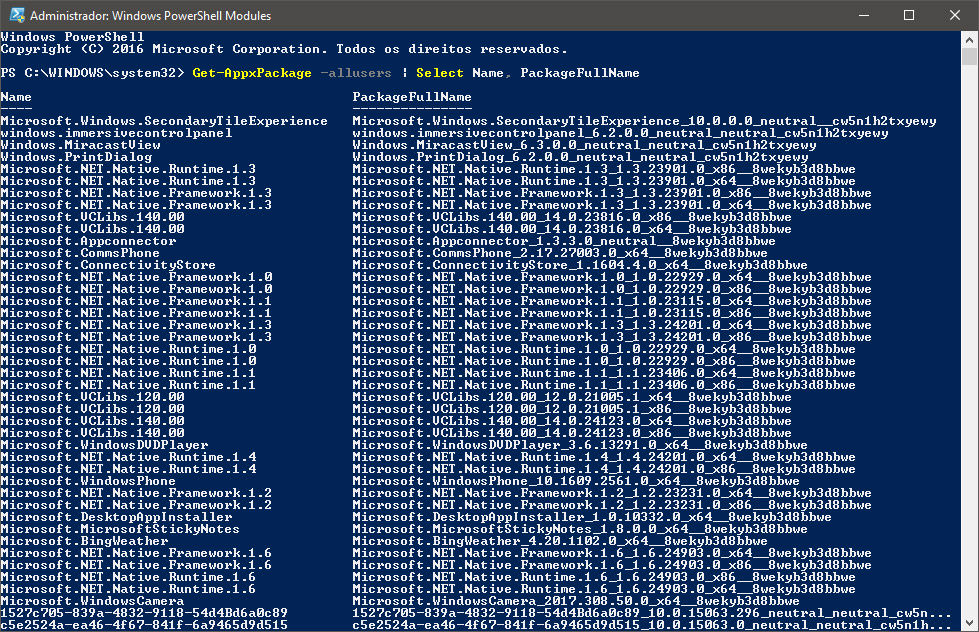Click c5e2524a-ea46-4f67-841f-6a9465d9d515 in Name column
This screenshot has height=632, width=979.
(x=144, y=625)
